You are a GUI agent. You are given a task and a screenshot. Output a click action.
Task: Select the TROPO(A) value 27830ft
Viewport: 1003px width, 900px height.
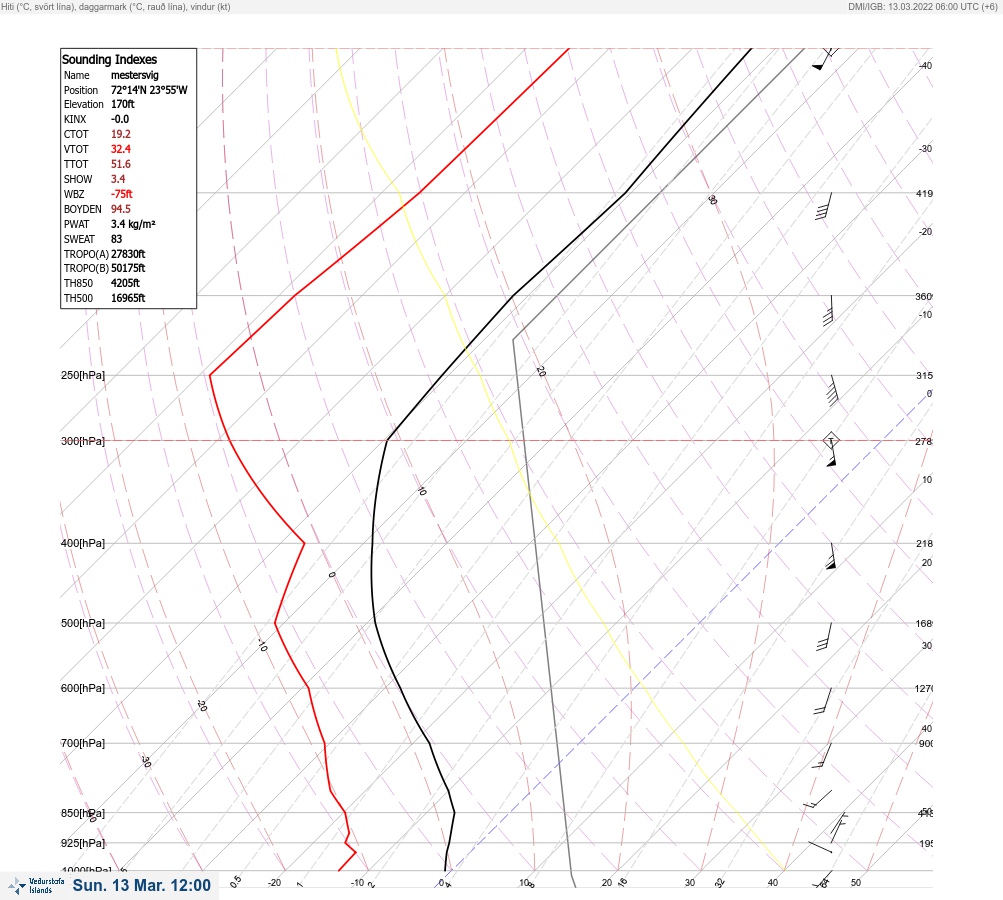click(x=128, y=254)
